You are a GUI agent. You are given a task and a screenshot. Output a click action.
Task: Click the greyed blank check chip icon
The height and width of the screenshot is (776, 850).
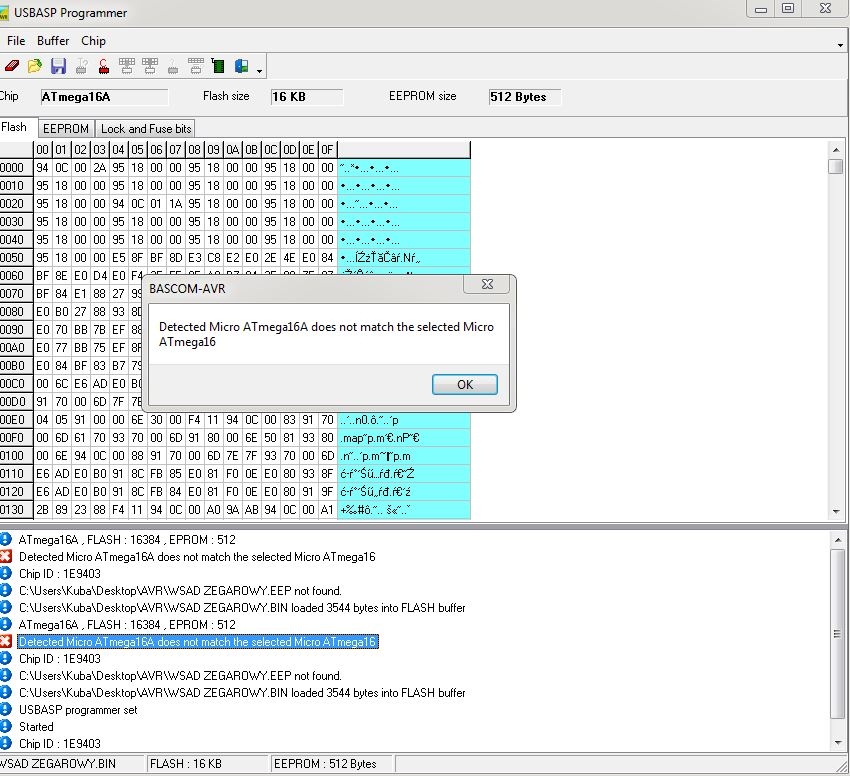click(x=173, y=67)
